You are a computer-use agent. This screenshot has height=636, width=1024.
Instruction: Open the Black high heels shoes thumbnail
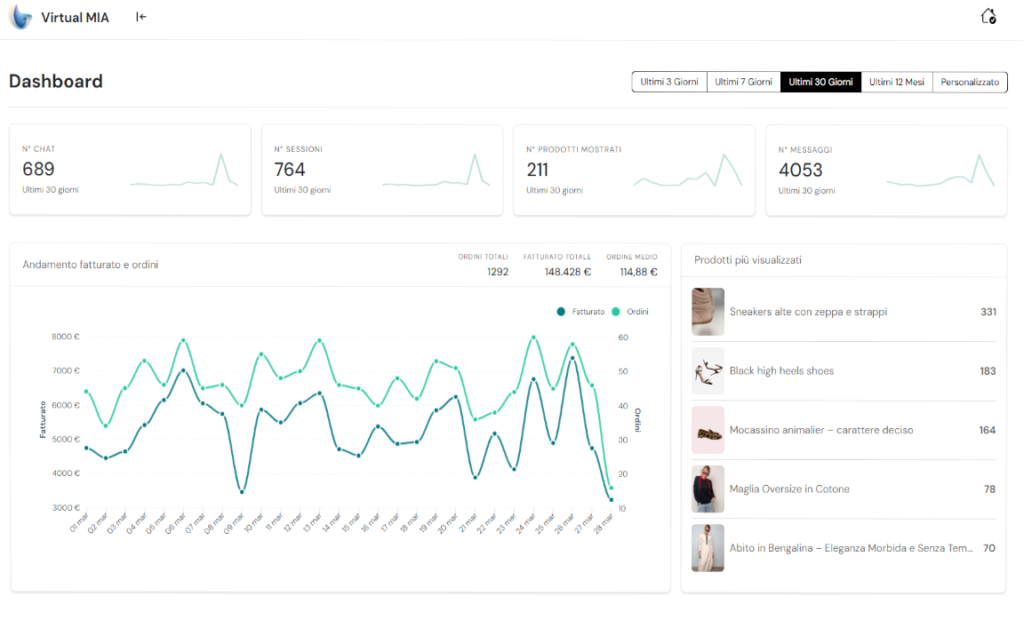point(708,371)
